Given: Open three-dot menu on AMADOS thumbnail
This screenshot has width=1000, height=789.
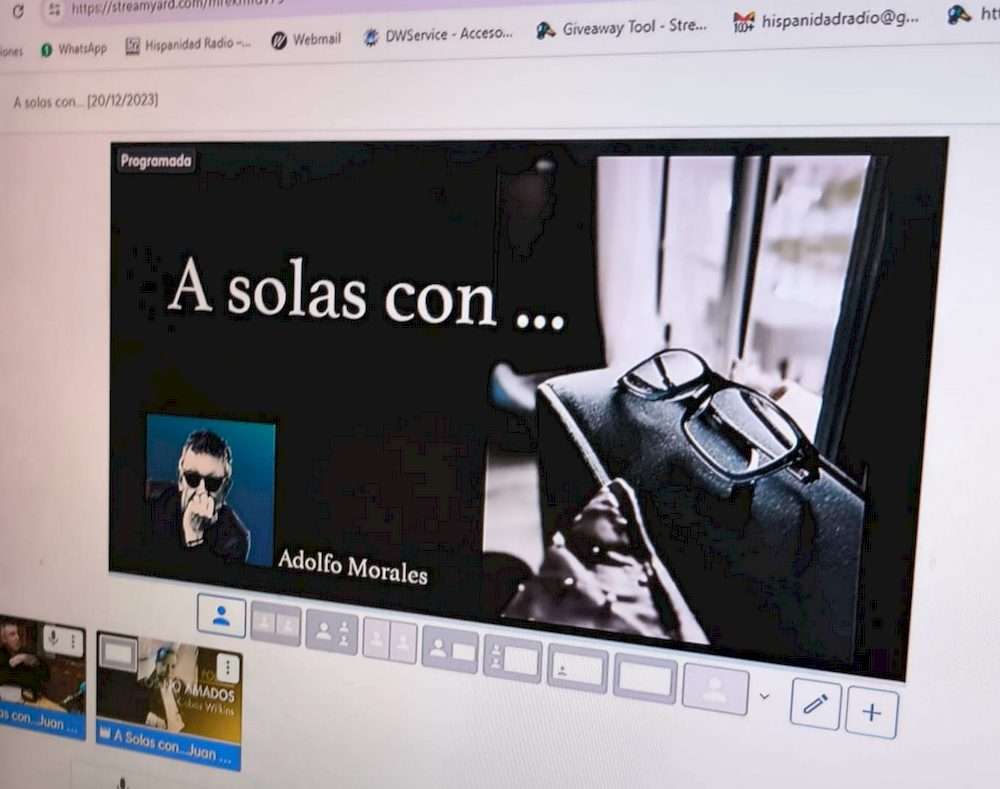Looking at the screenshot, I should point(228,667).
